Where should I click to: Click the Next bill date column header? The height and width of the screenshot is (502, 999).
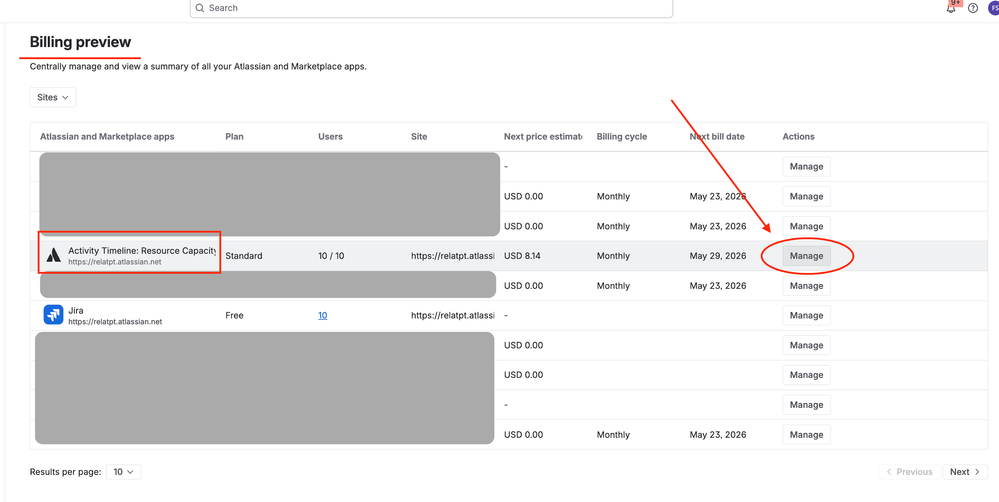point(717,136)
